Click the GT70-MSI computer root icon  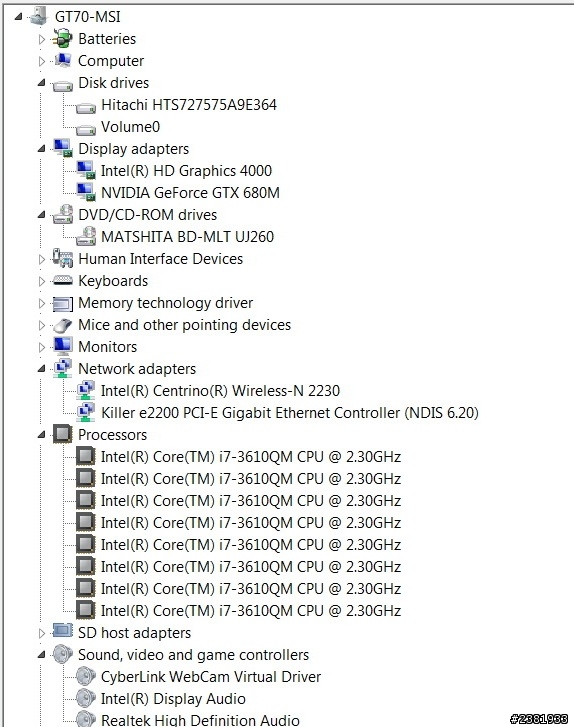click(38, 16)
